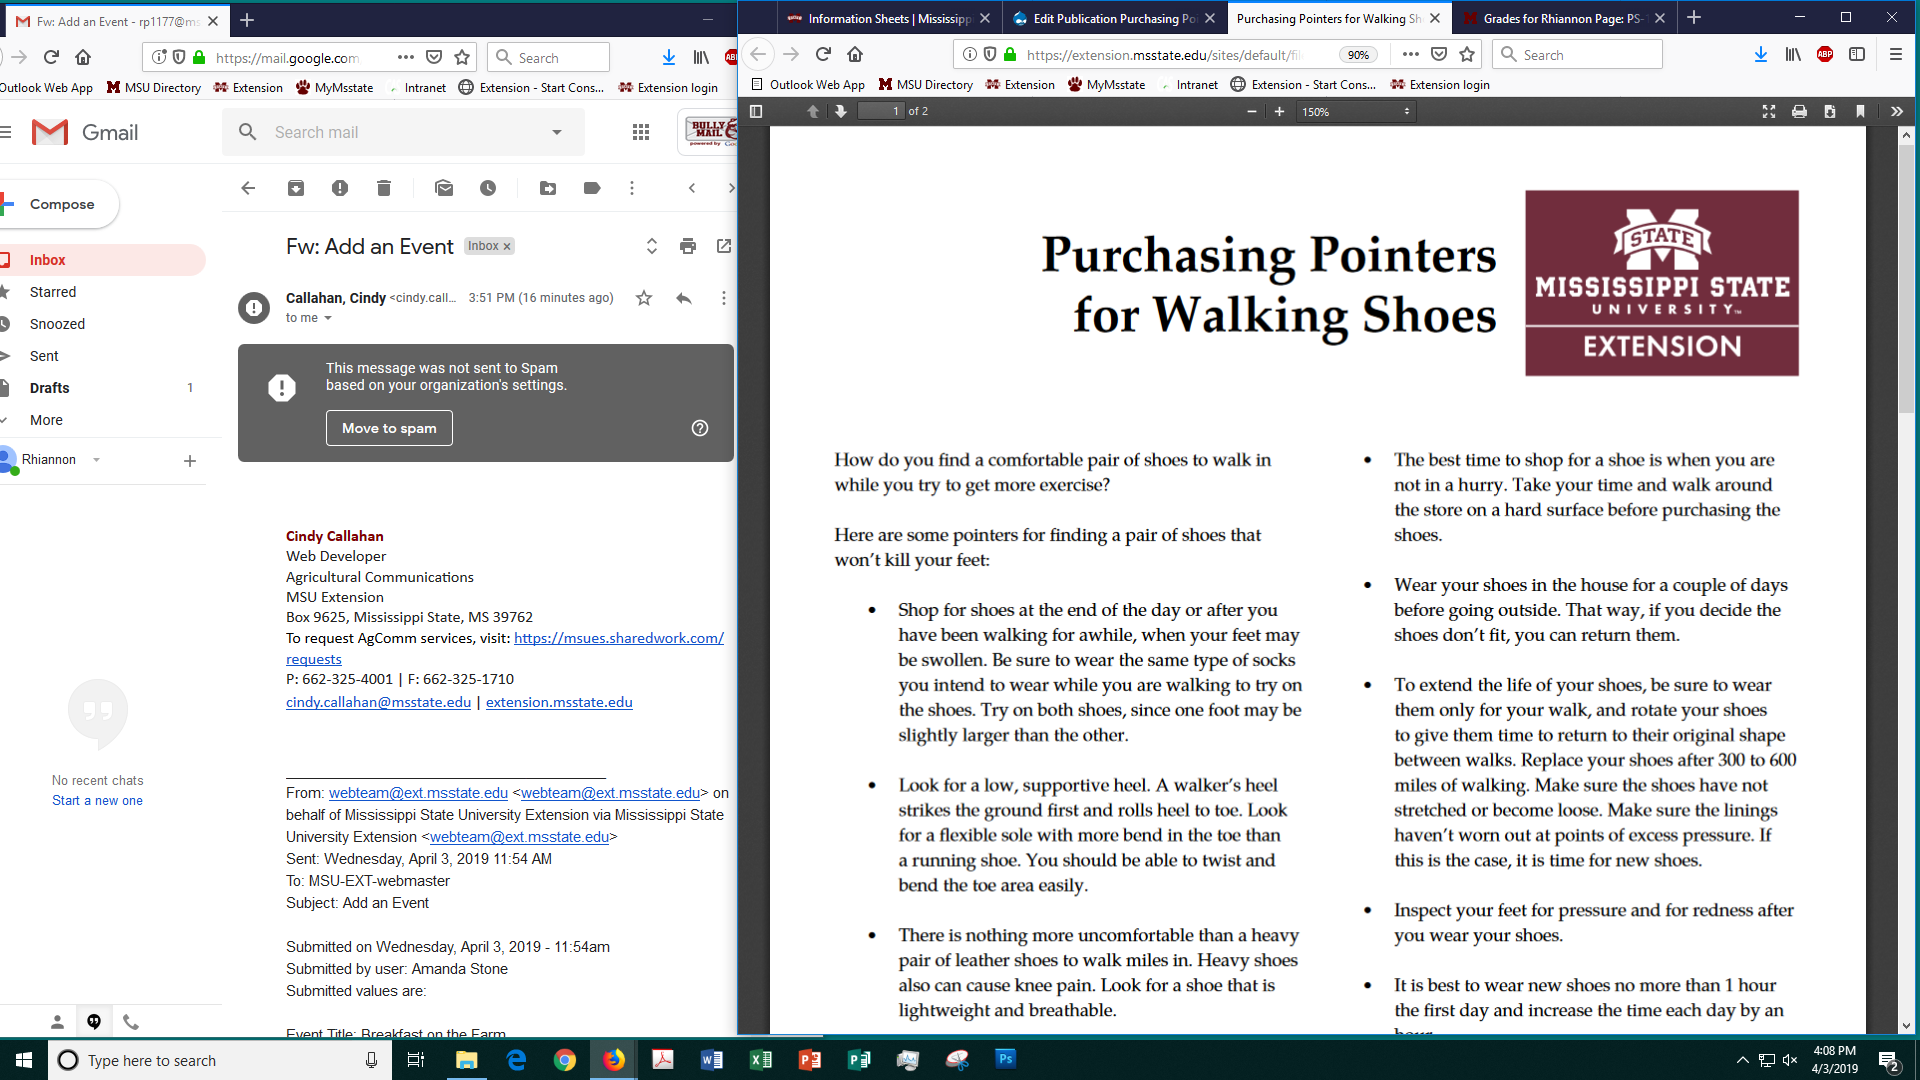
Task: Open Windows Start menu
Action: click(24, 1060)
